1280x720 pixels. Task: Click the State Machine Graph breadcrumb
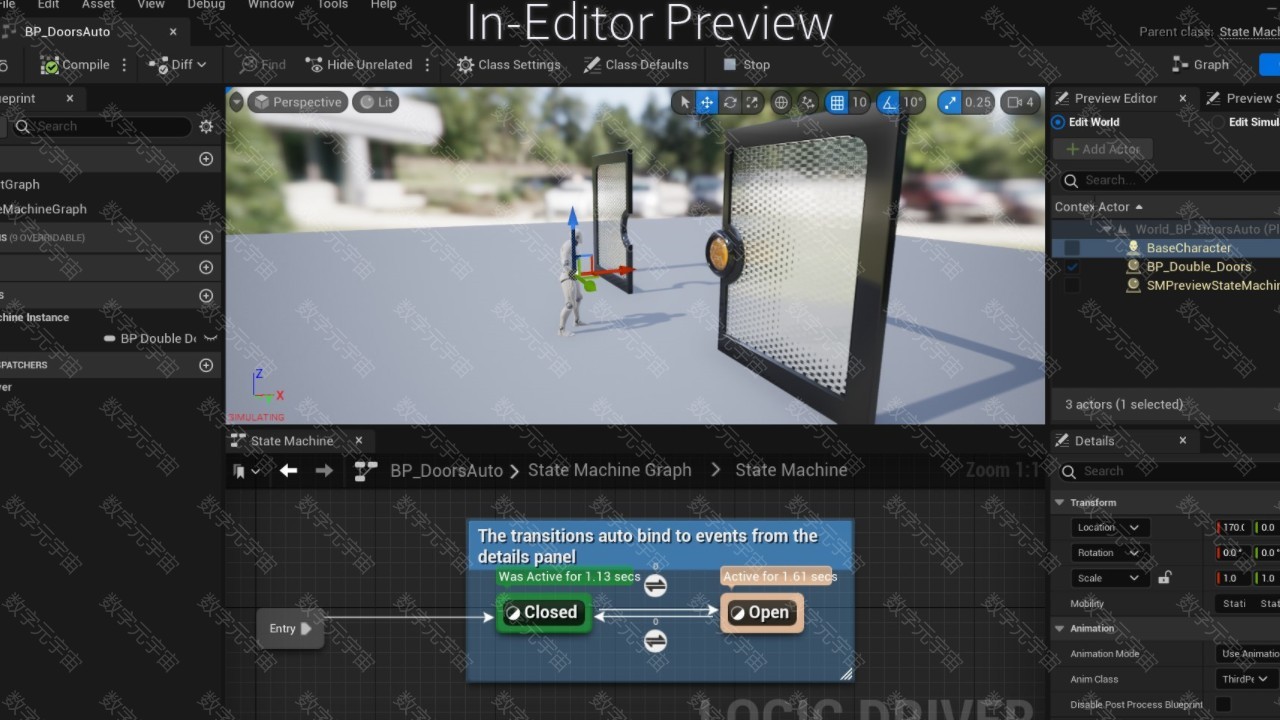click(609, 470)
